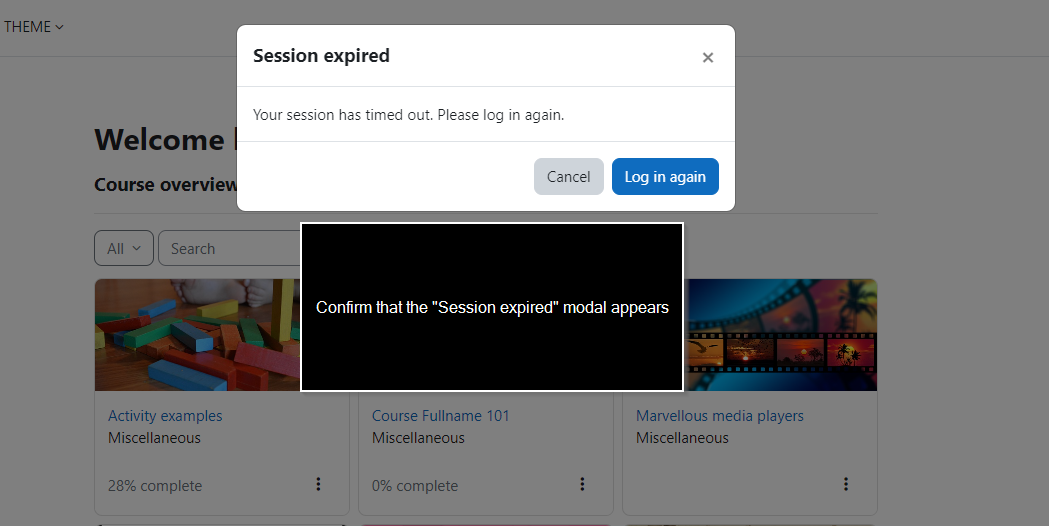Click the Session expired modal title
Viewport: 1049px width, 526px height.
click(x=321, y=56)
